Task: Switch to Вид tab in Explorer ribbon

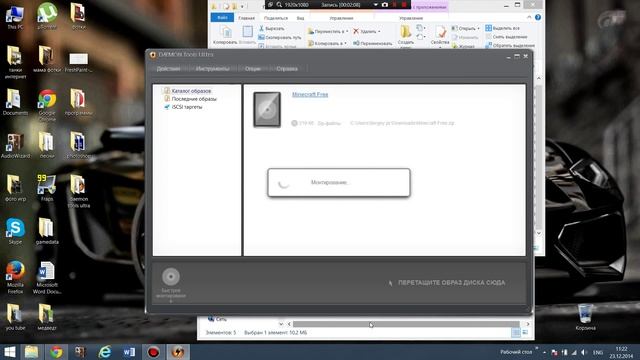Action: [x=300, y=18]
